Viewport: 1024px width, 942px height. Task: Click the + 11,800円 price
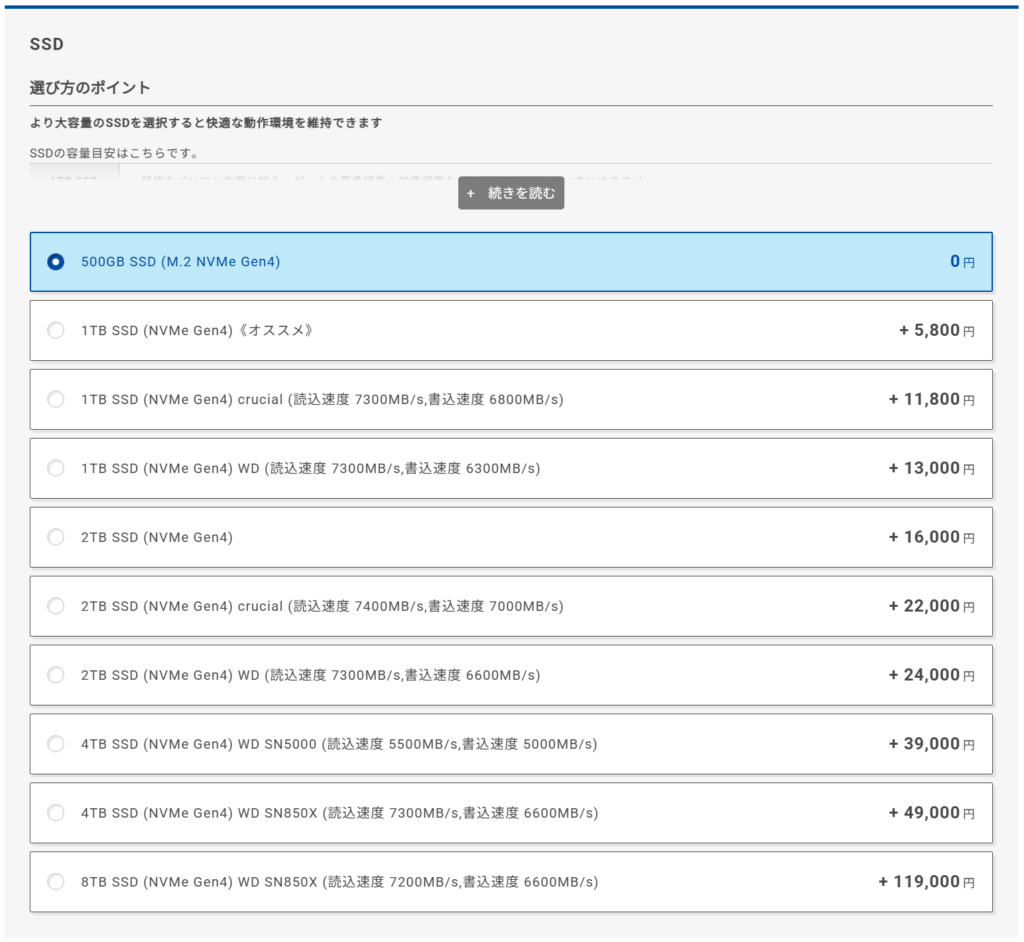(931, 399)
